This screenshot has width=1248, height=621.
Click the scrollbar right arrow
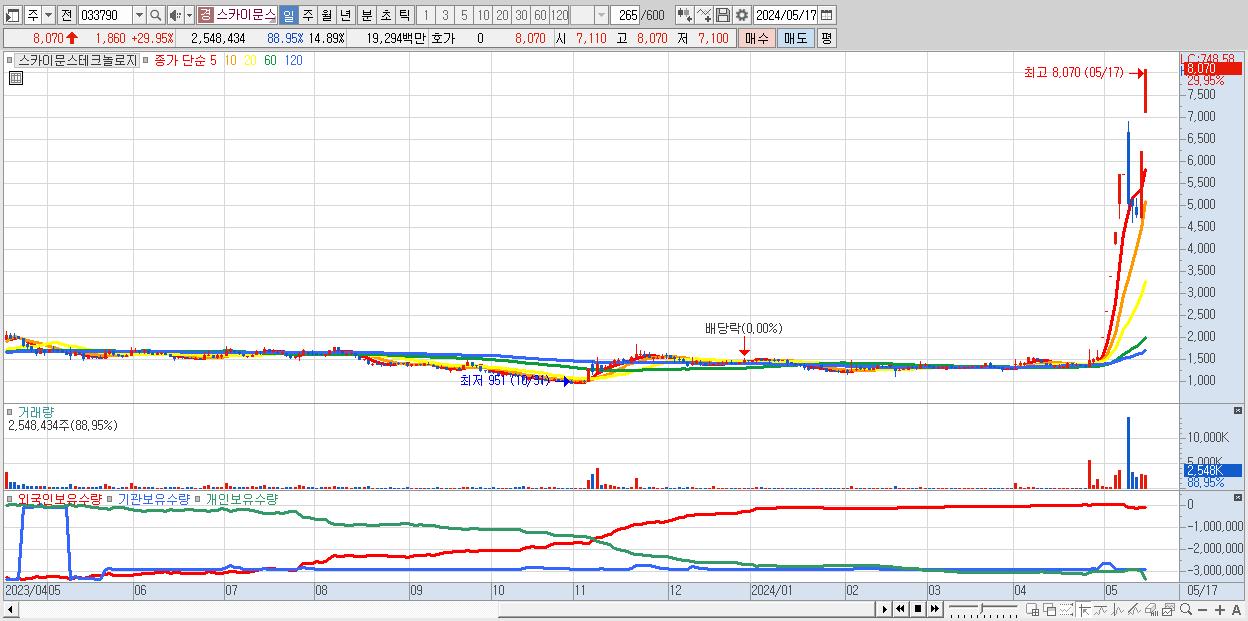[x=884, y=609]
